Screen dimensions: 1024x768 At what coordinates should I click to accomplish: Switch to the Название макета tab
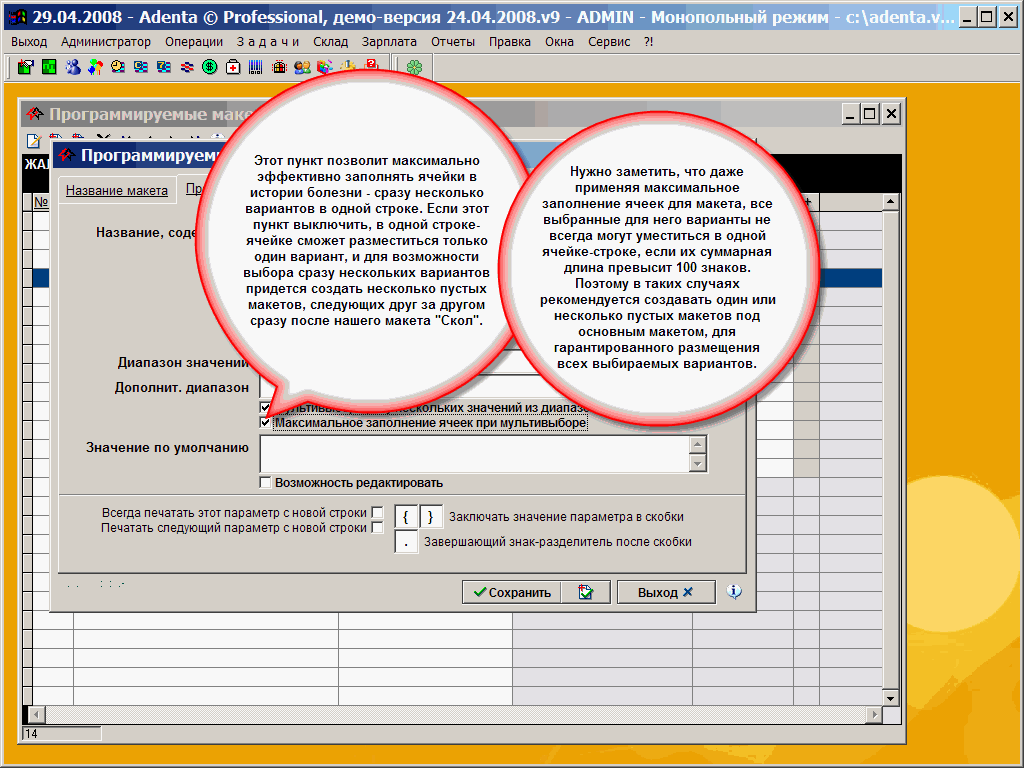click(x=117, y=191)
